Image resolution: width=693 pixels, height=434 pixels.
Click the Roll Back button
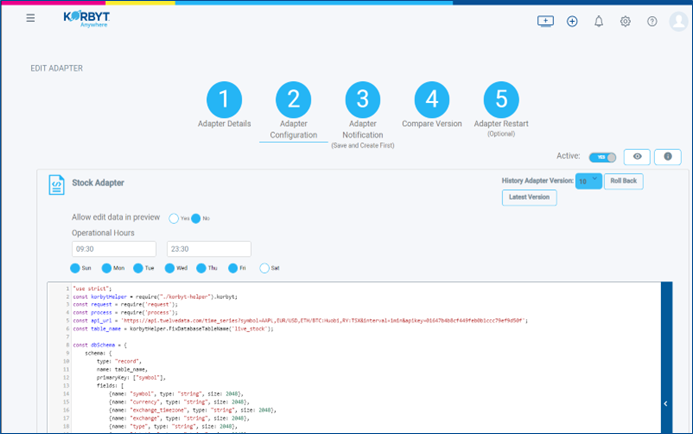point(625,181)
